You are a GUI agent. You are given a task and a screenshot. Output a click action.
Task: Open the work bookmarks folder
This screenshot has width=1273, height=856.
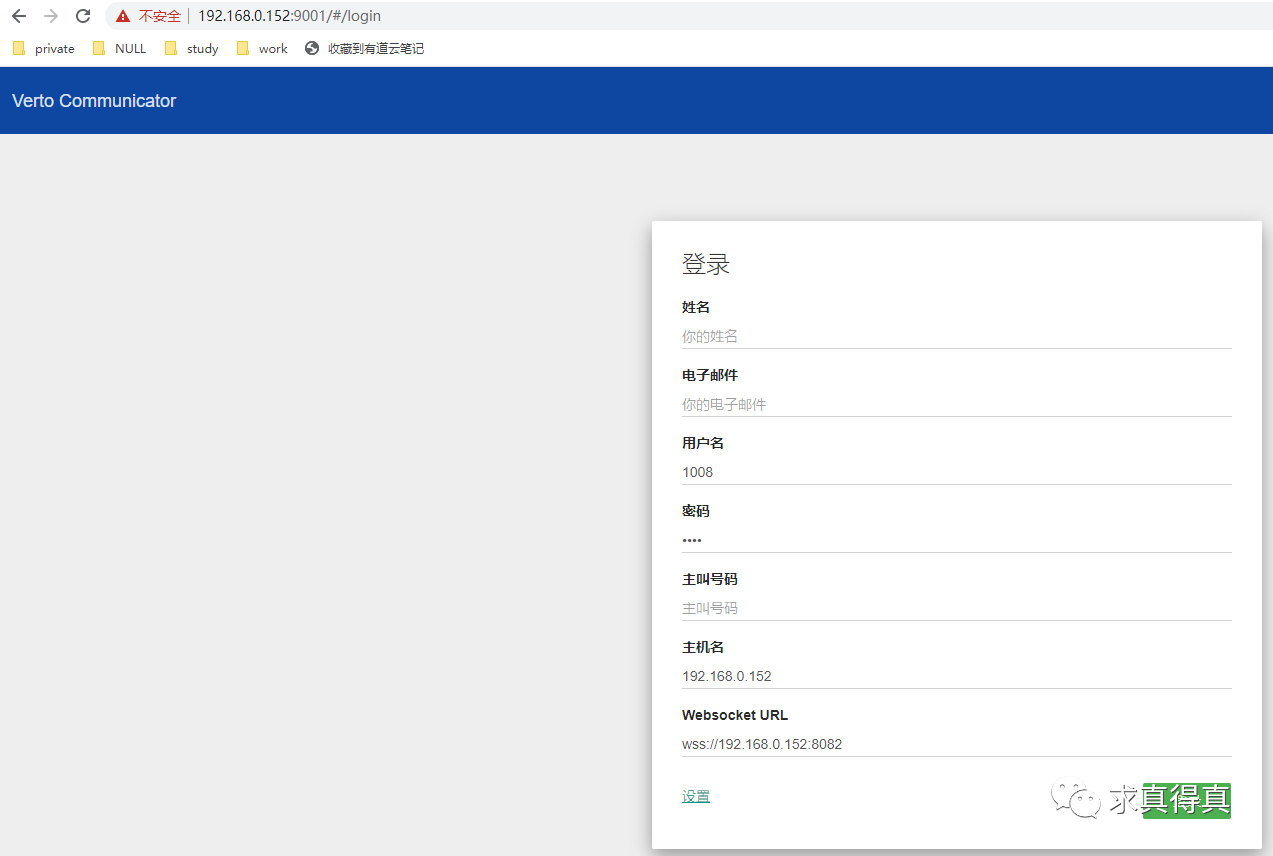coord(262,48)
